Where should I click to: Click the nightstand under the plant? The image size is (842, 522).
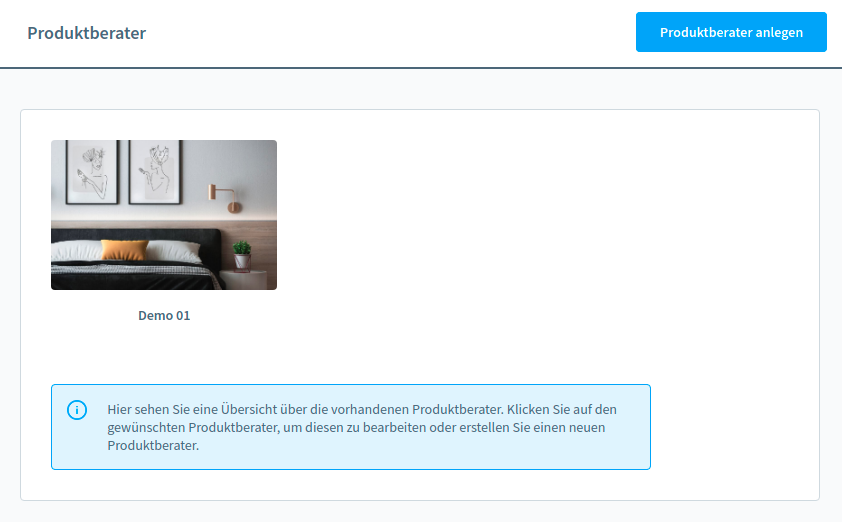click(246, 279)
